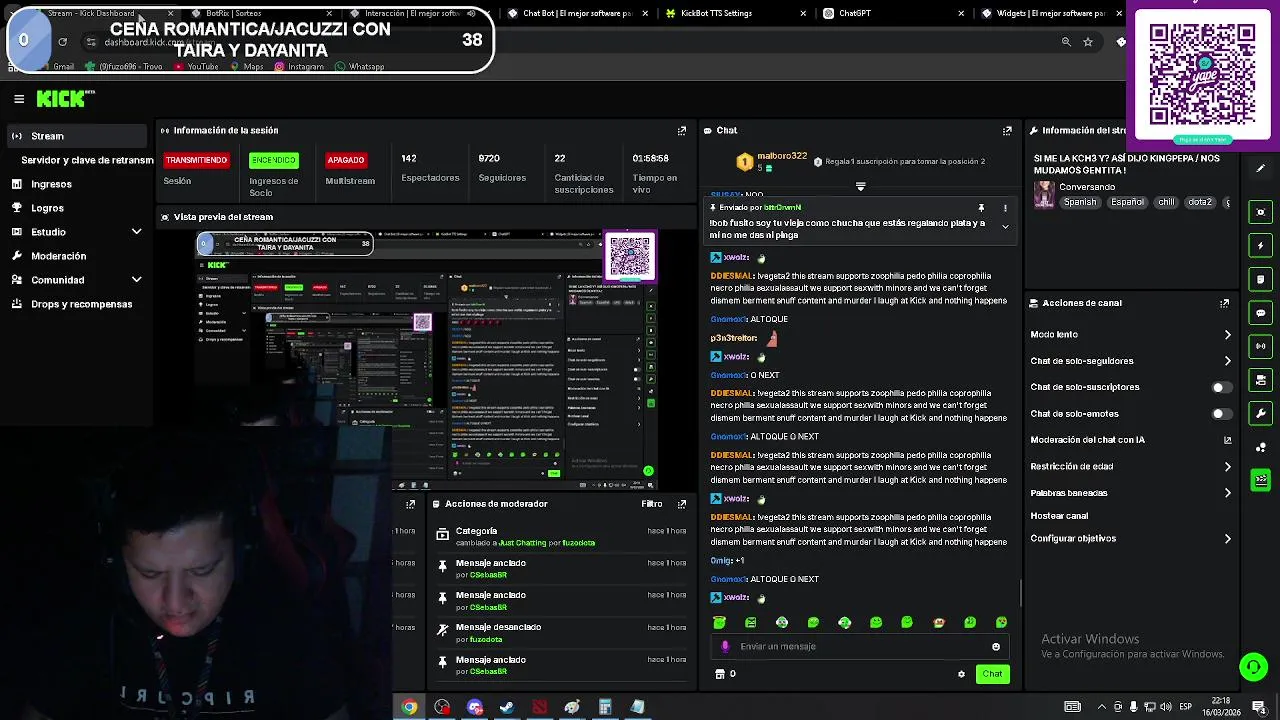The height and width of the screenshot is (720, 1280).
Task: Open Dota 2 from the taskbar
Action: pos(540,707)
